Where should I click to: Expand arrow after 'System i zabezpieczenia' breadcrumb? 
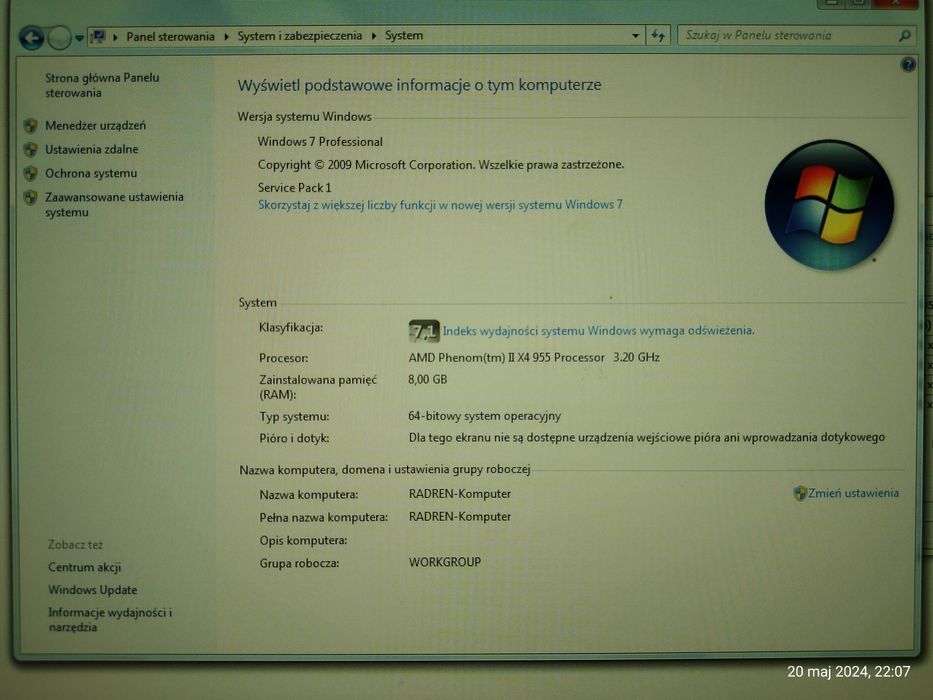[374, 36]
